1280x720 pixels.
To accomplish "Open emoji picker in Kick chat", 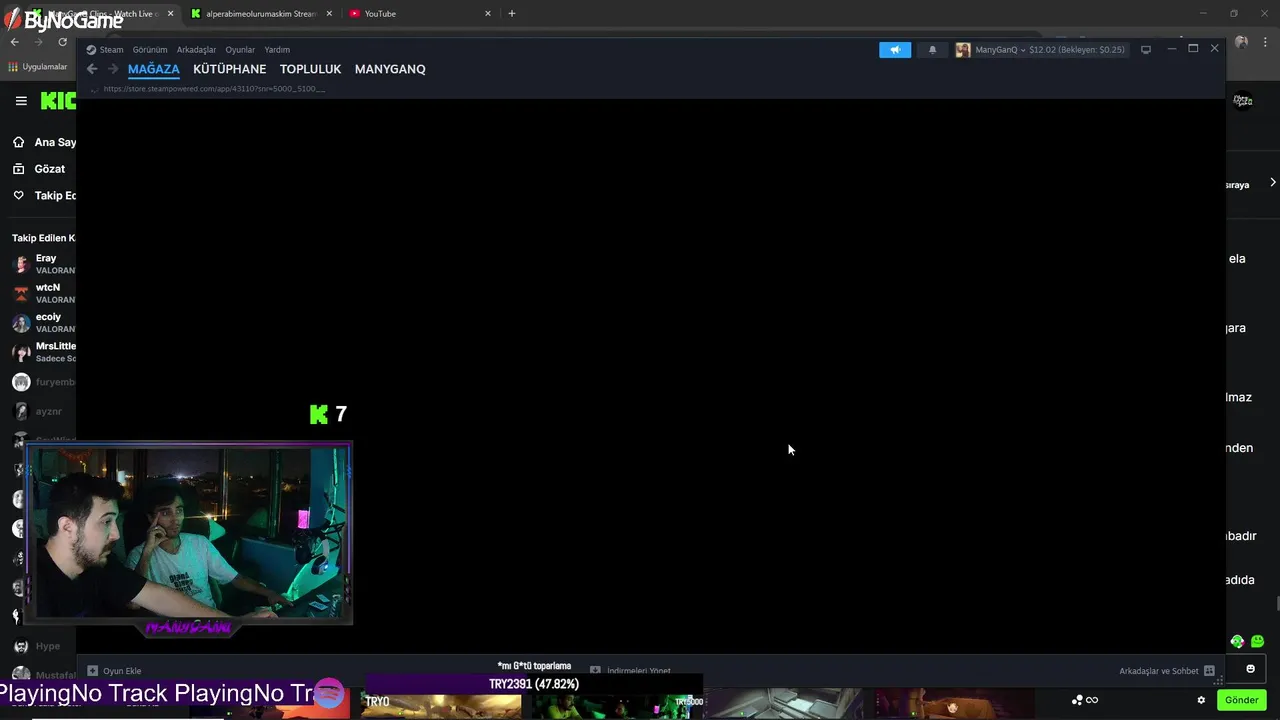I will click(1250, 669).
